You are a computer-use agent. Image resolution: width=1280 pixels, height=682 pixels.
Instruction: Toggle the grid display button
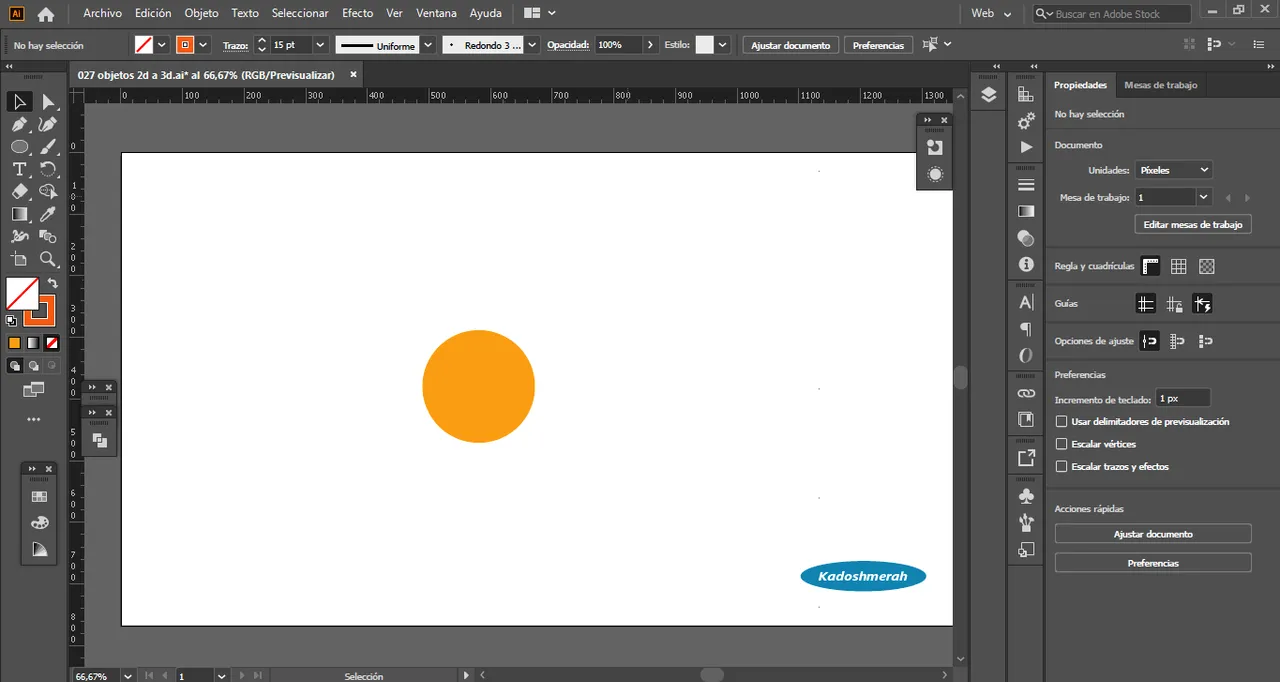pyautogui.click(x=1179, y=266)
